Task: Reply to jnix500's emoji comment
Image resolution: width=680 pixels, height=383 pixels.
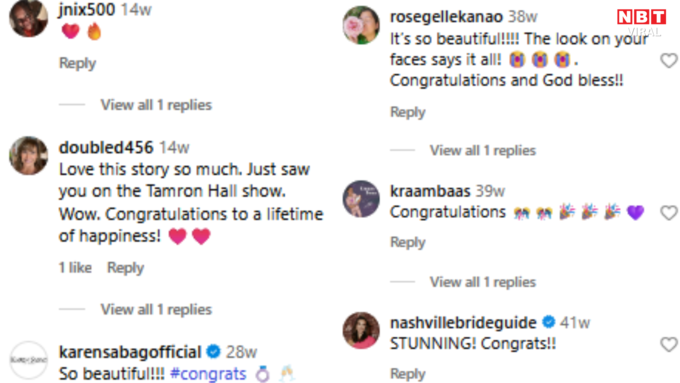Action: coord(78,63)
